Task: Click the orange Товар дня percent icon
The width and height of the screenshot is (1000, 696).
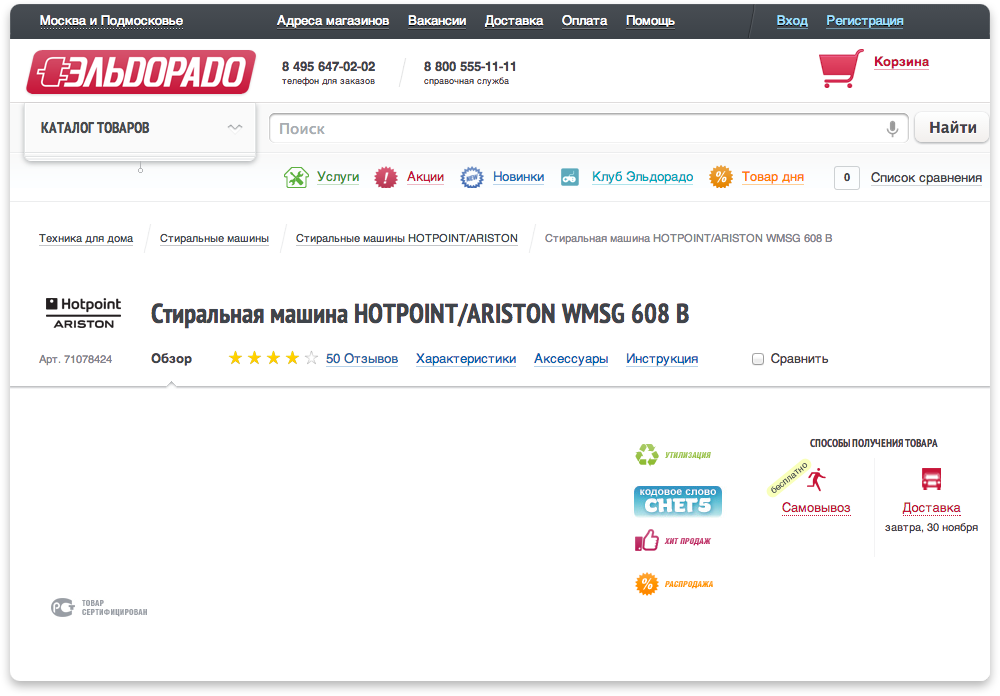Action: click(721, 177)
